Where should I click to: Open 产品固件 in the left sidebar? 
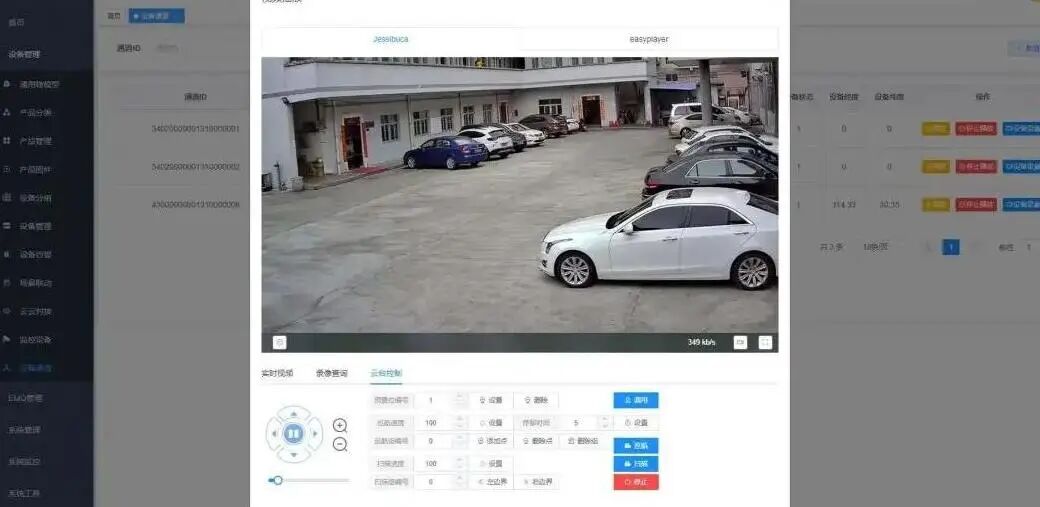36,170
